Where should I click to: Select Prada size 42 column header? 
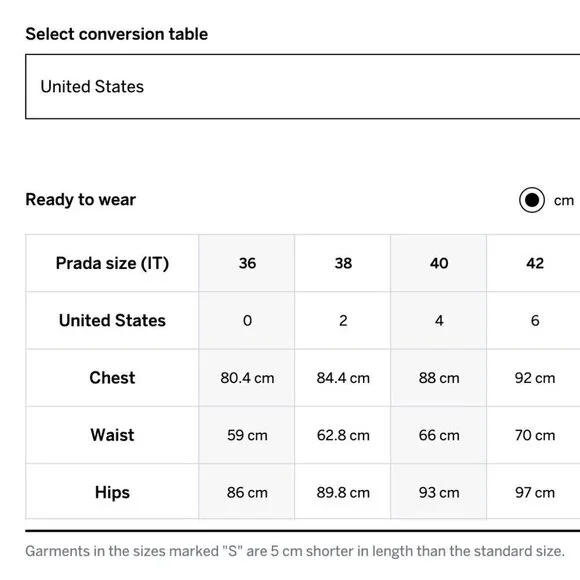coord(535,263)
